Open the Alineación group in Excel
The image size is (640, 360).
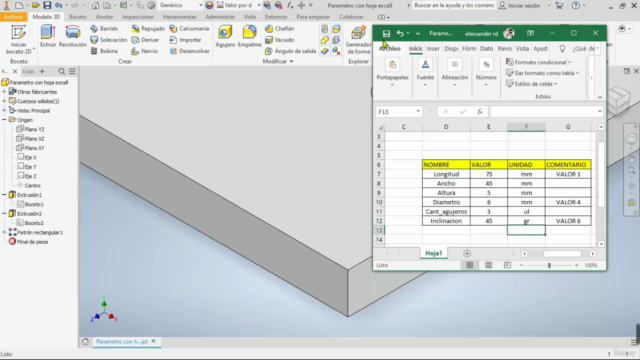pos(454,73)
